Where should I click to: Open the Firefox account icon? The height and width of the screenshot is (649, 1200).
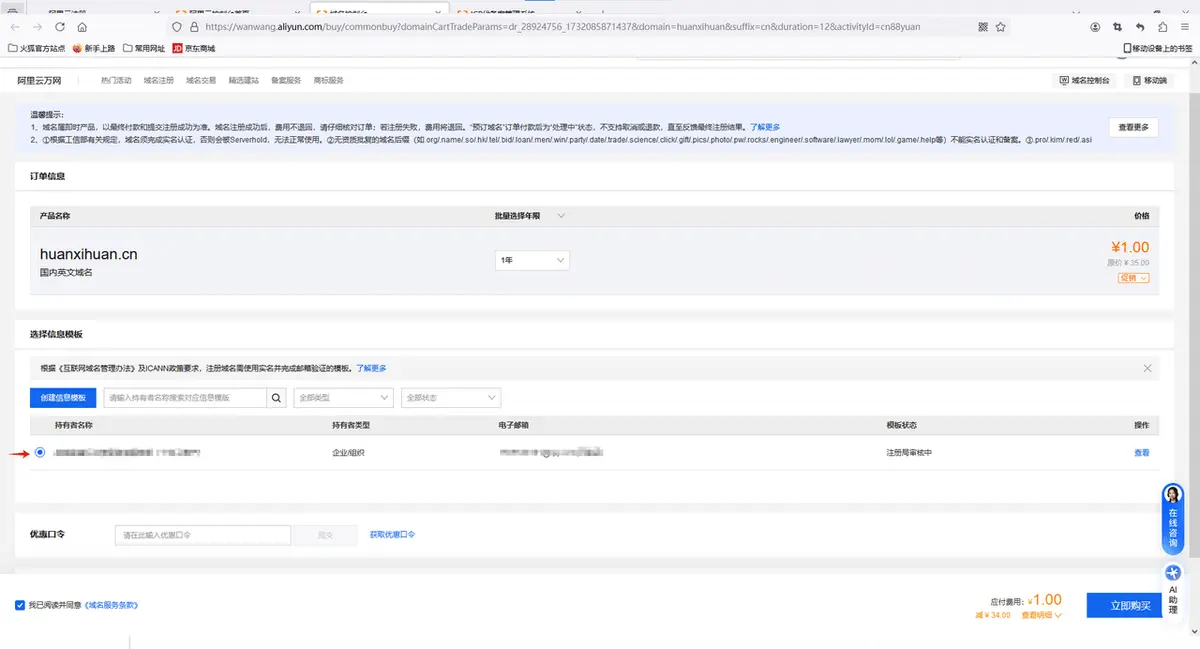(1095, 27)
